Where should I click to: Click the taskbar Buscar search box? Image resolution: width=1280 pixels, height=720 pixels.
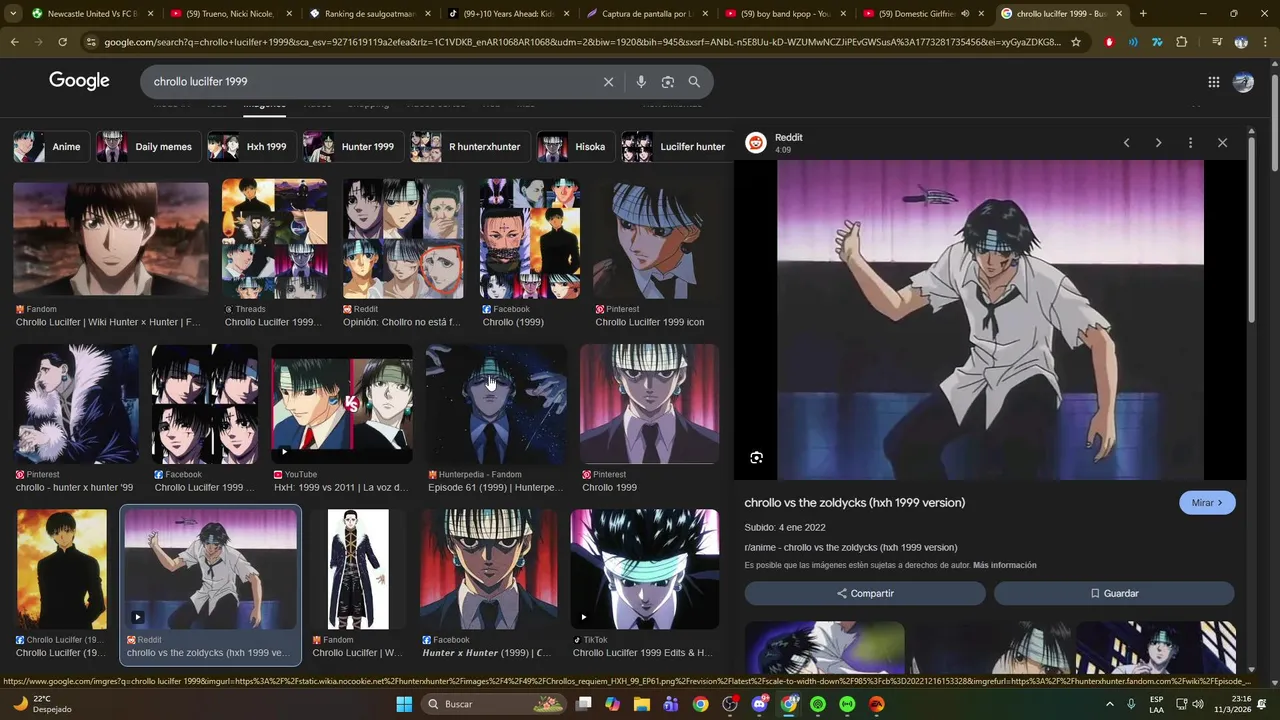(494, 704)
